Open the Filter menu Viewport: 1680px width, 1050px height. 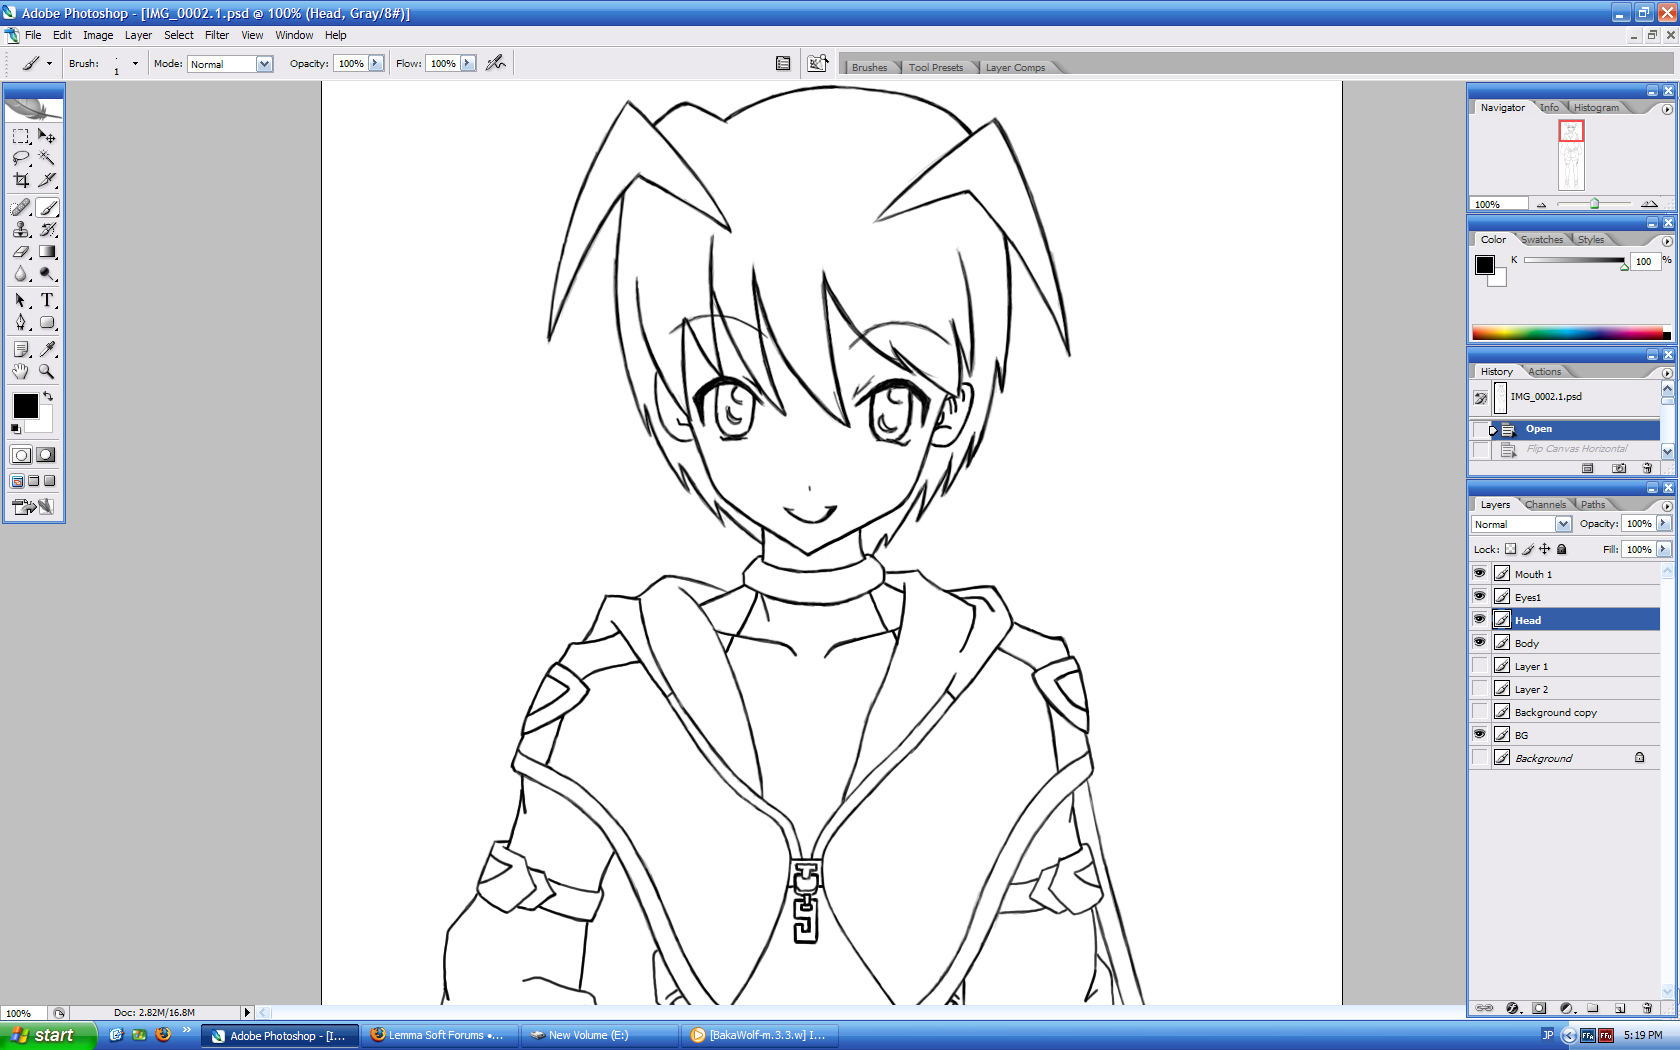pos(217,35)
